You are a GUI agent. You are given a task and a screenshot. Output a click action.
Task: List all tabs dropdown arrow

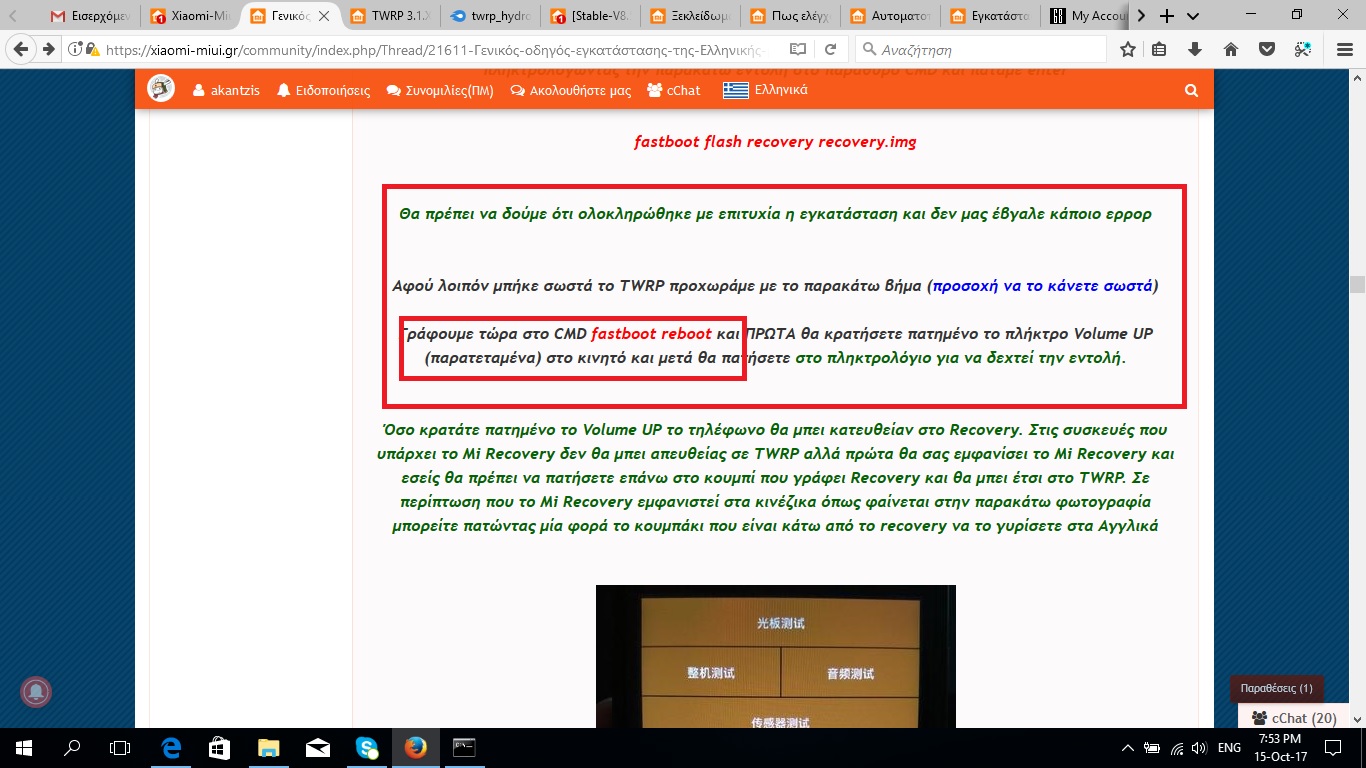(1192, 16)
